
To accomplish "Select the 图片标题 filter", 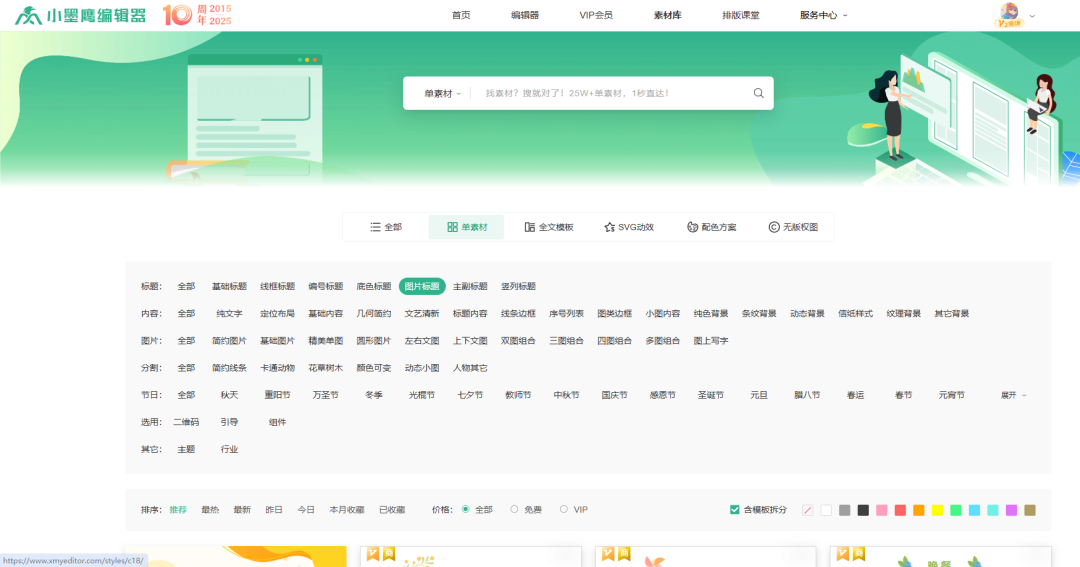I will coord(422,286).
